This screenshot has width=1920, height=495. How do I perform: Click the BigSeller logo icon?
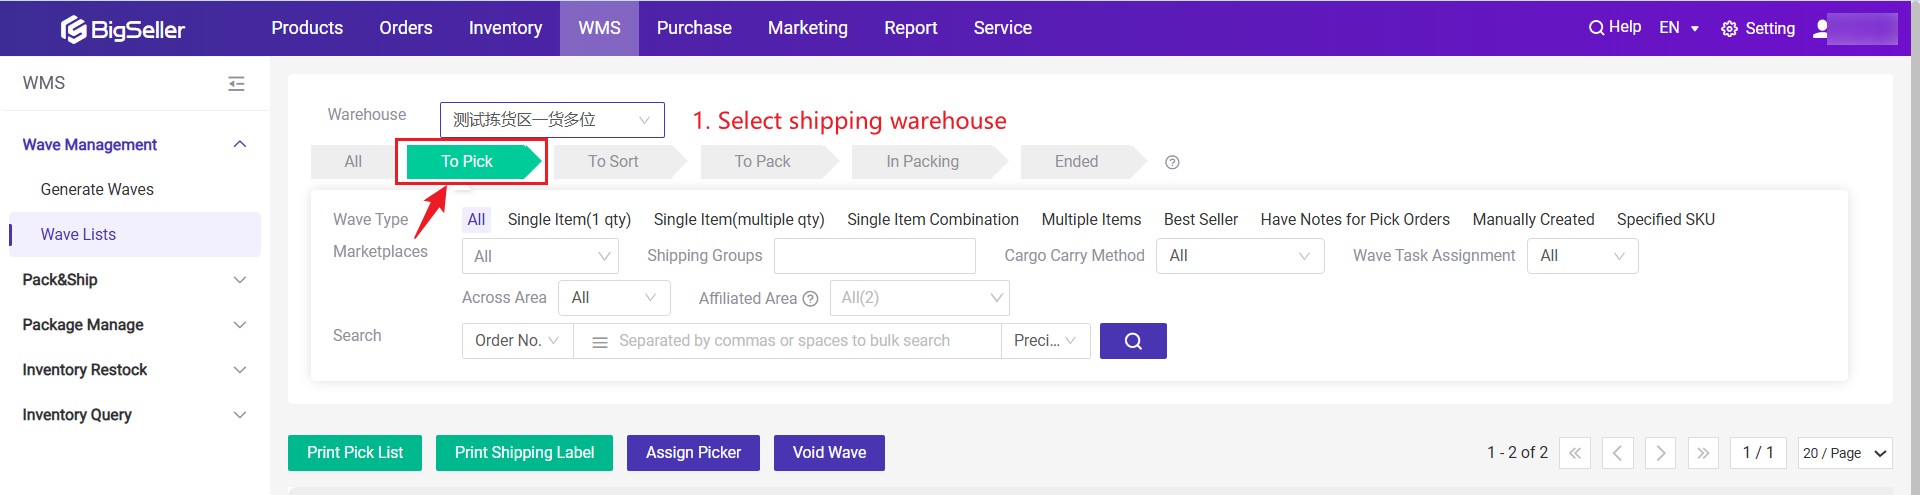pyautogui.click(x=73, y=29)
